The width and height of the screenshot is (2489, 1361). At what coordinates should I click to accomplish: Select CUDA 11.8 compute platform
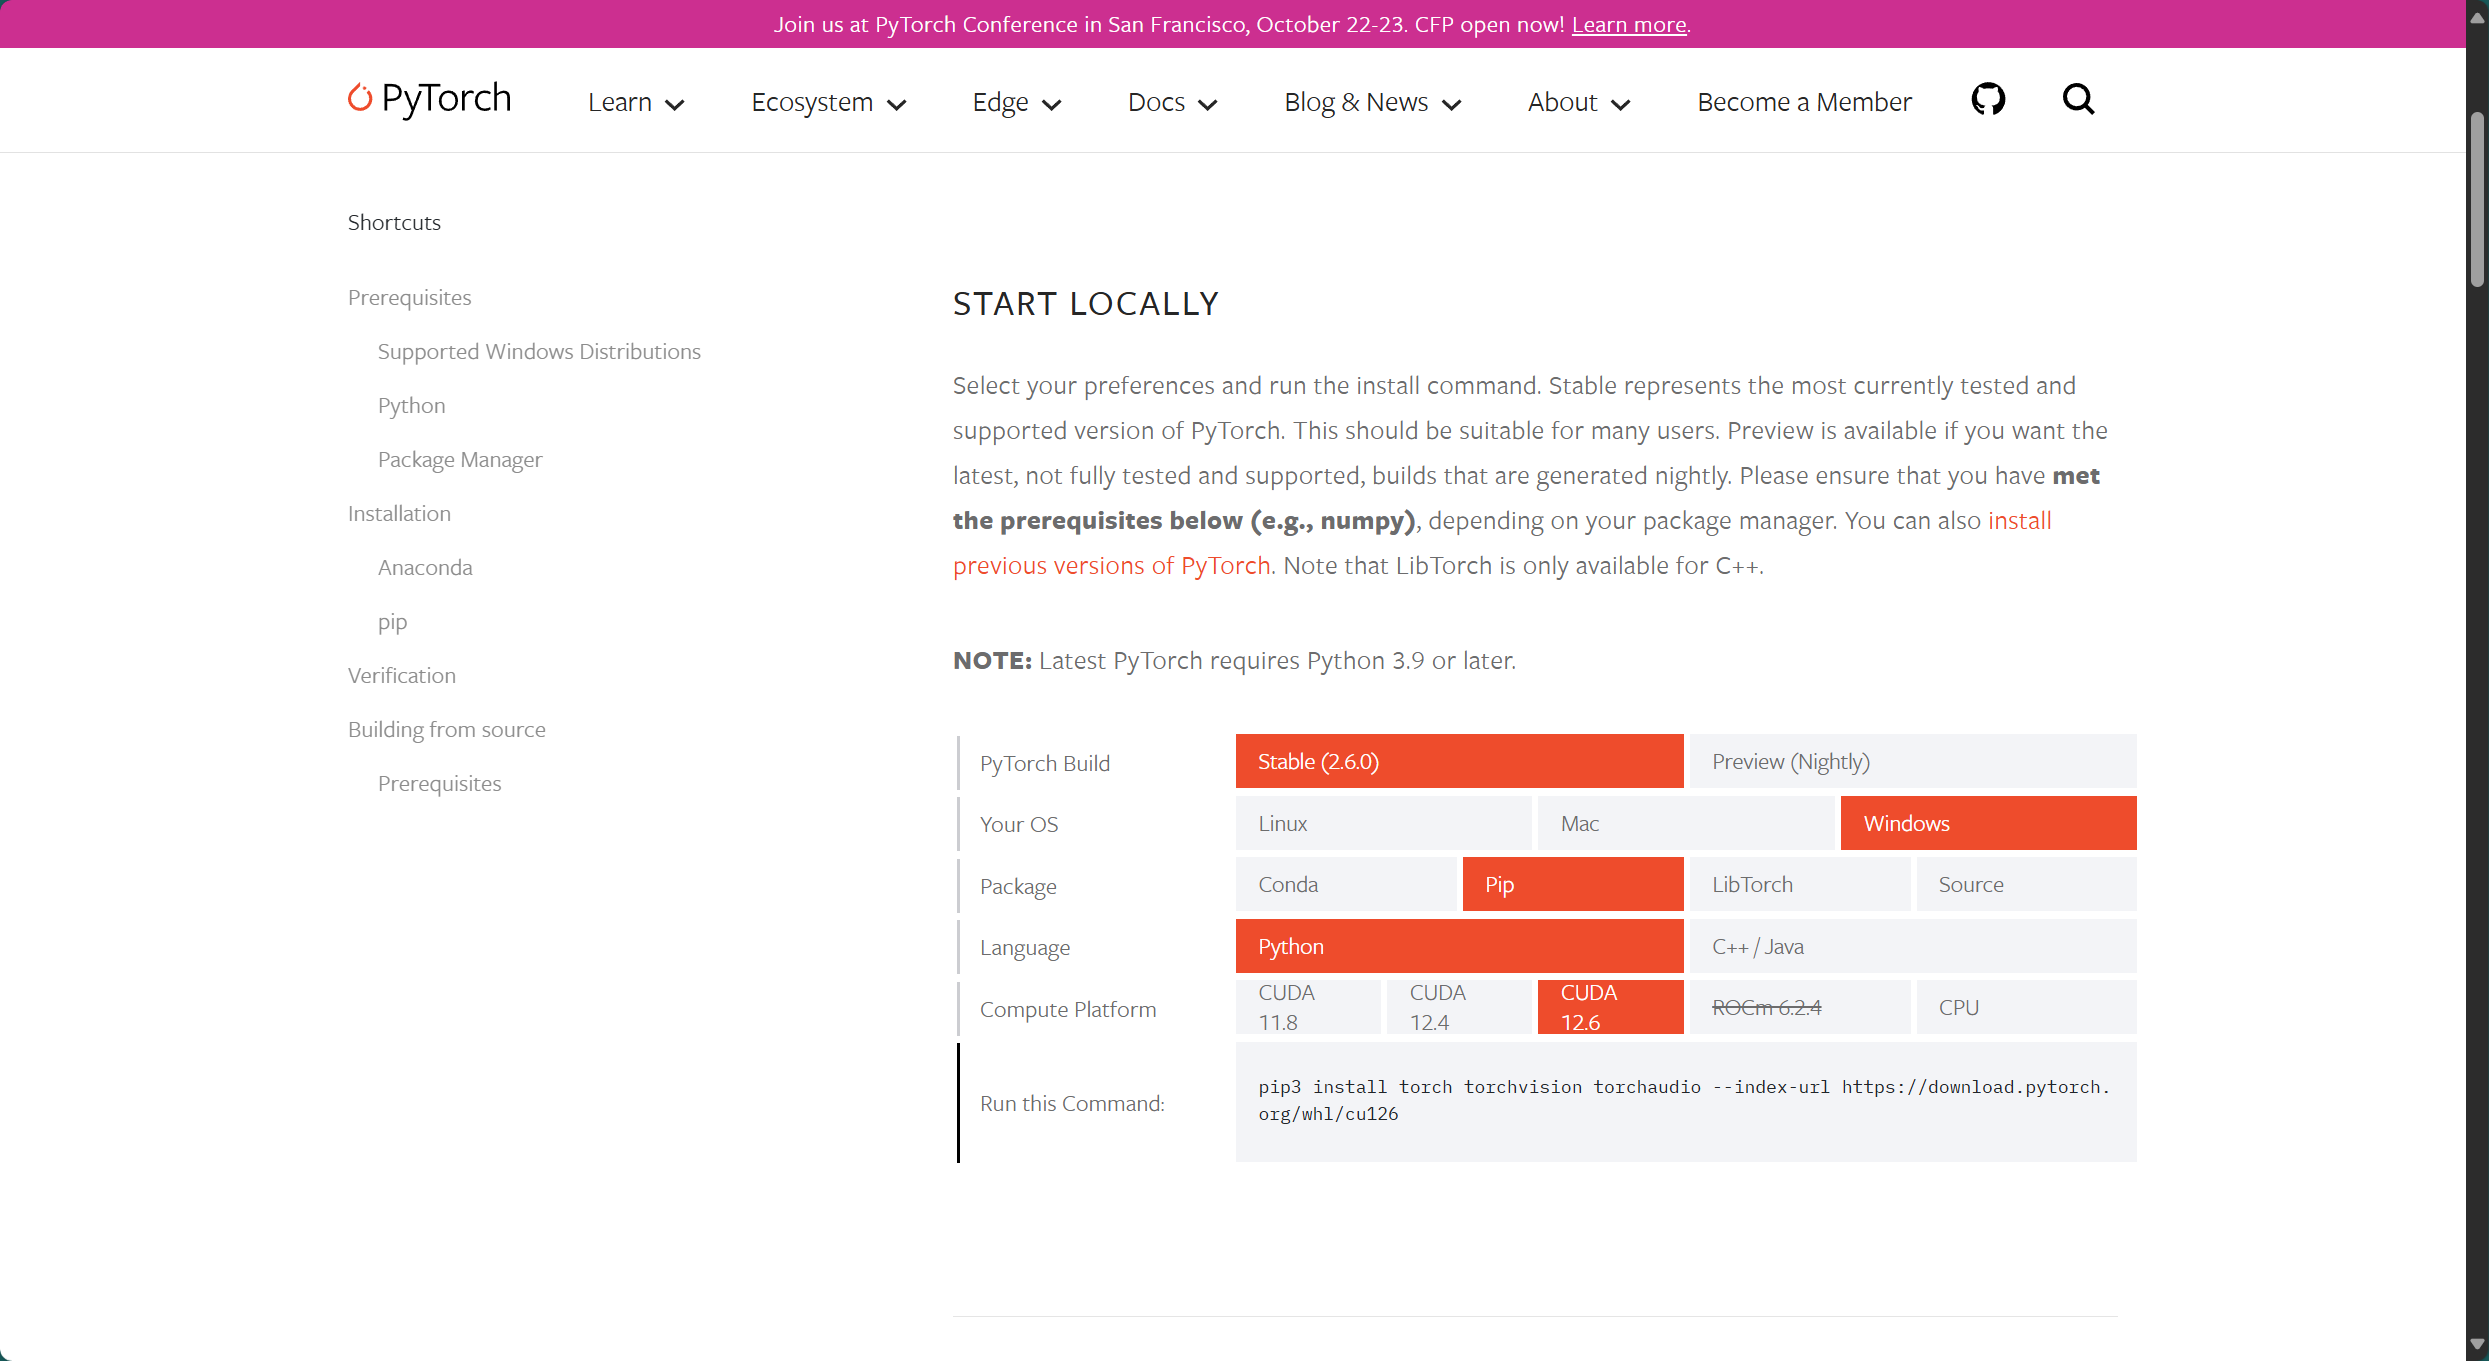tap(1307, 1007)
